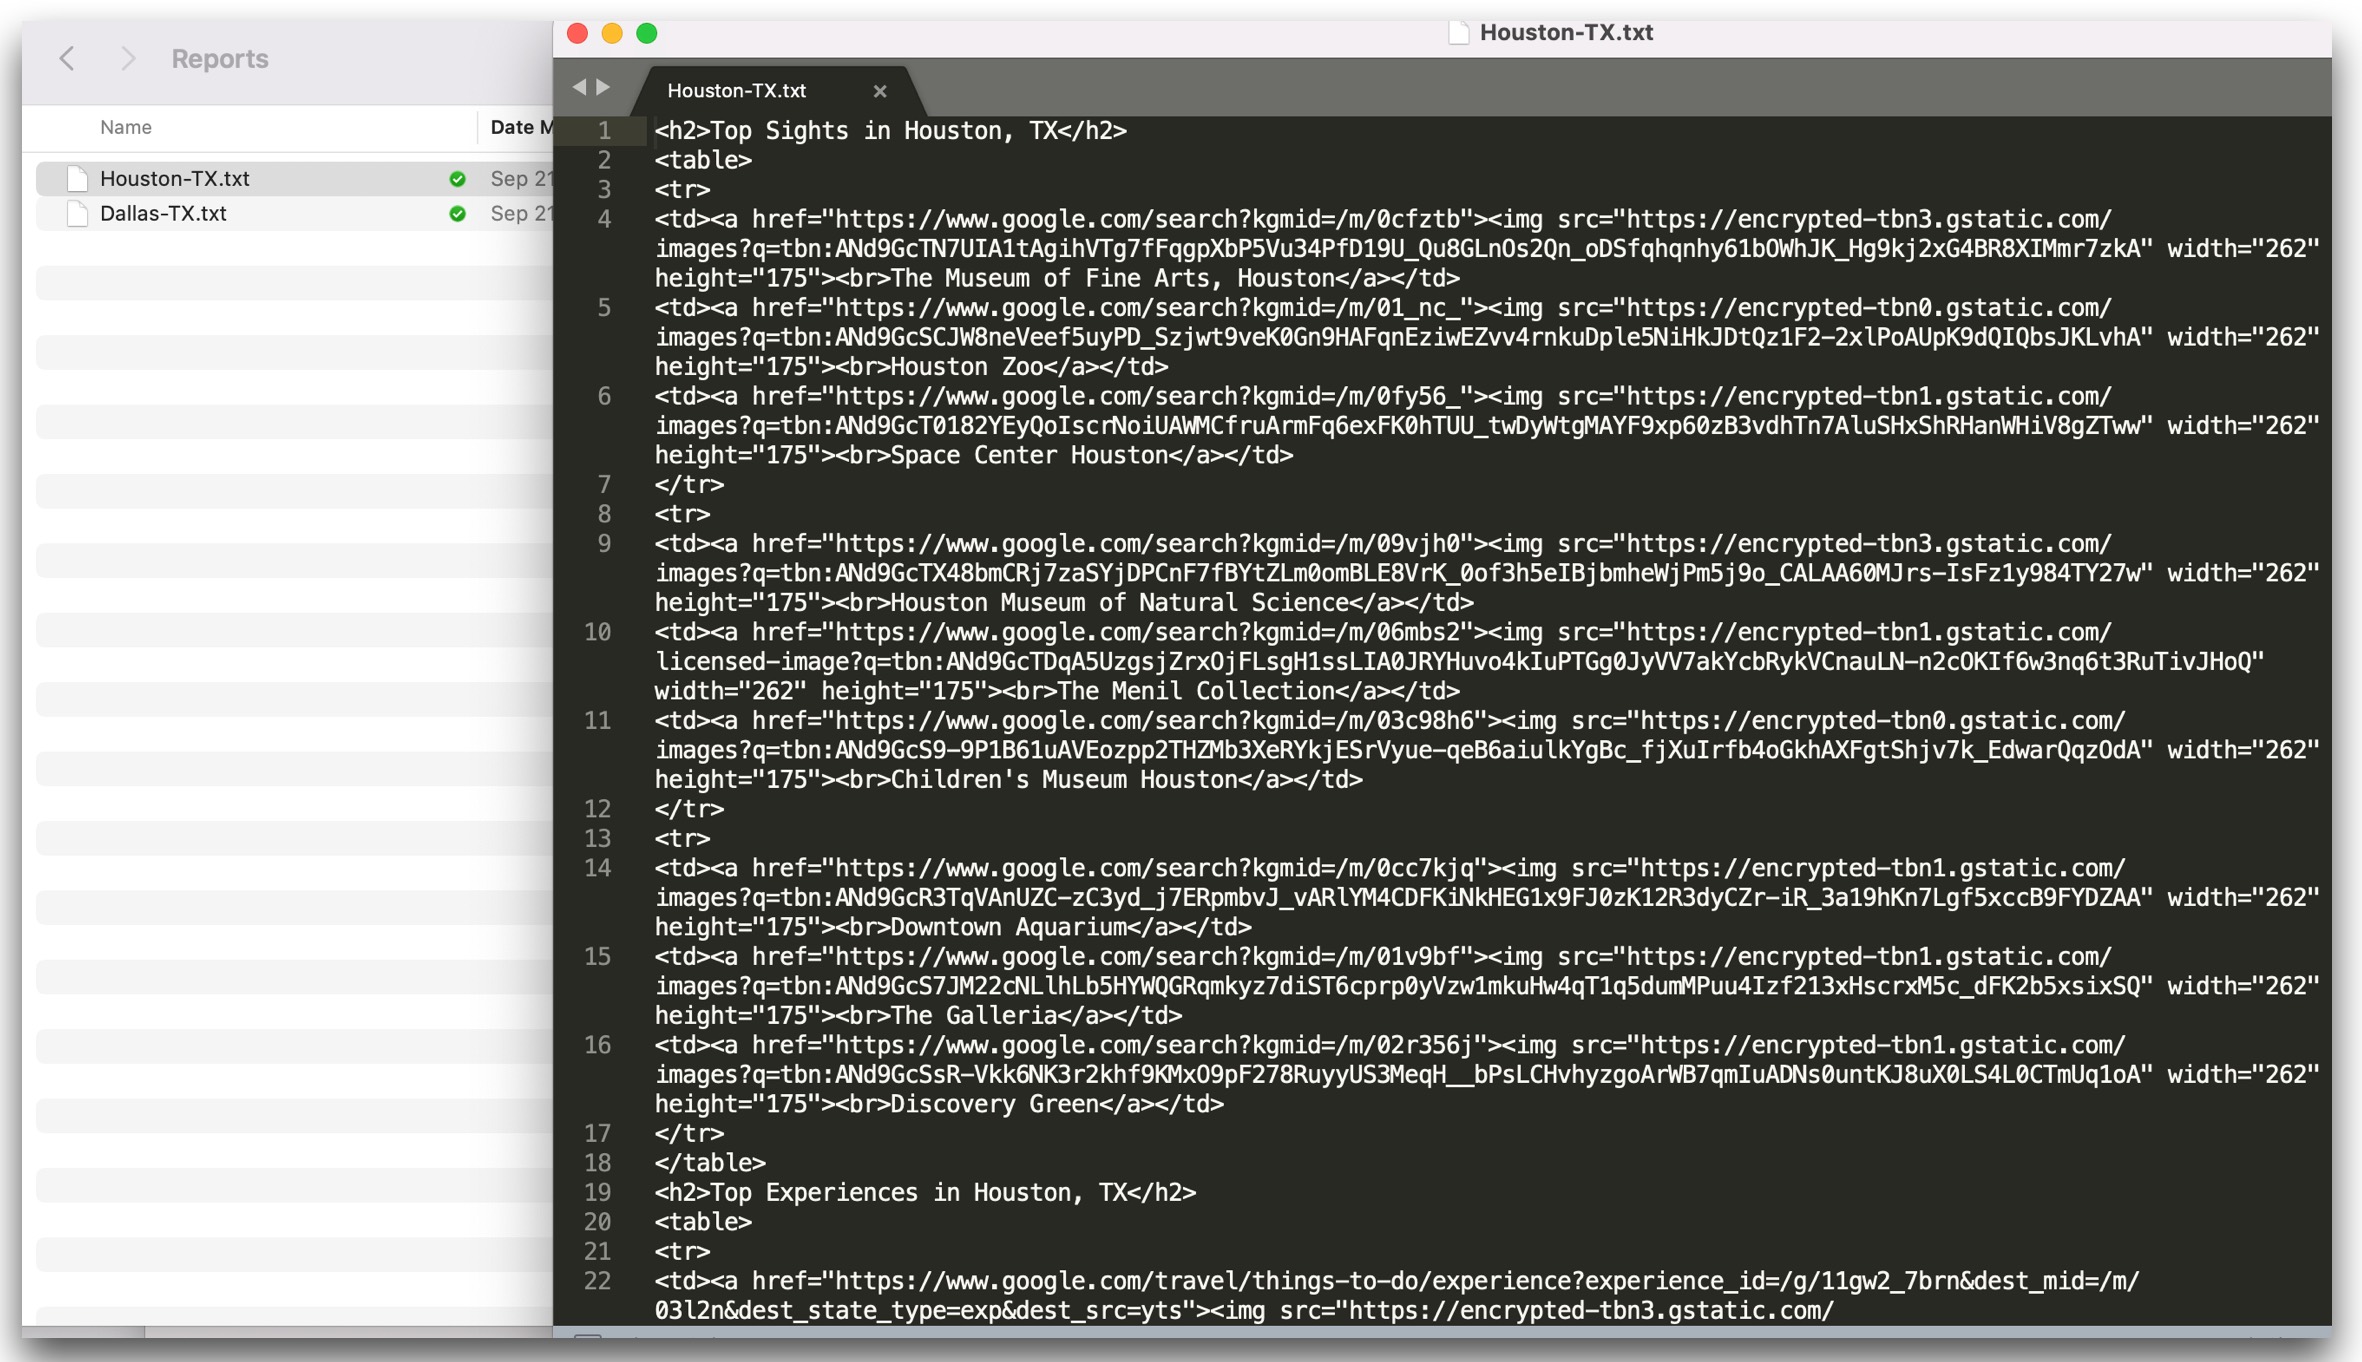Click line number 1 in the gutter
Screen dimensions: 2362x1362
603,131
